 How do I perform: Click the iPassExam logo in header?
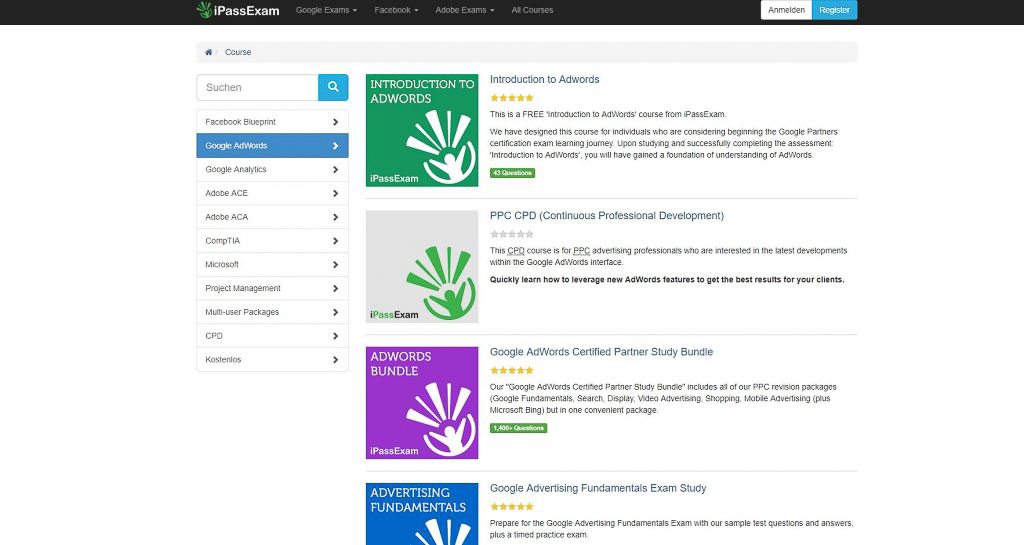pyautogui.click(x=238, y=10)
